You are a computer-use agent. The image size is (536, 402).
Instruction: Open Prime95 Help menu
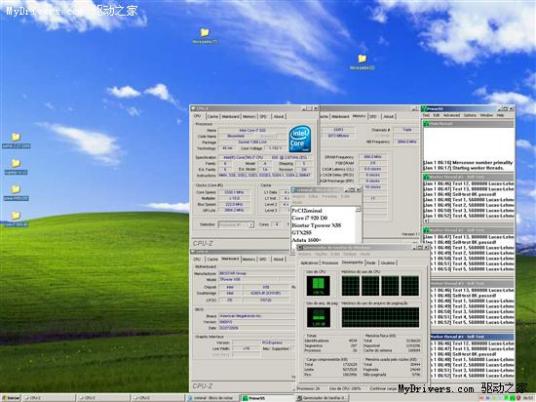coord(500,116)
